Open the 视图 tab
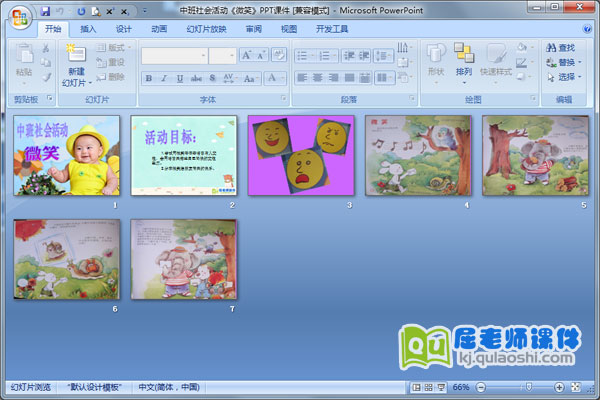The height and width of the screenshot is (400, 600). (289, 29)
